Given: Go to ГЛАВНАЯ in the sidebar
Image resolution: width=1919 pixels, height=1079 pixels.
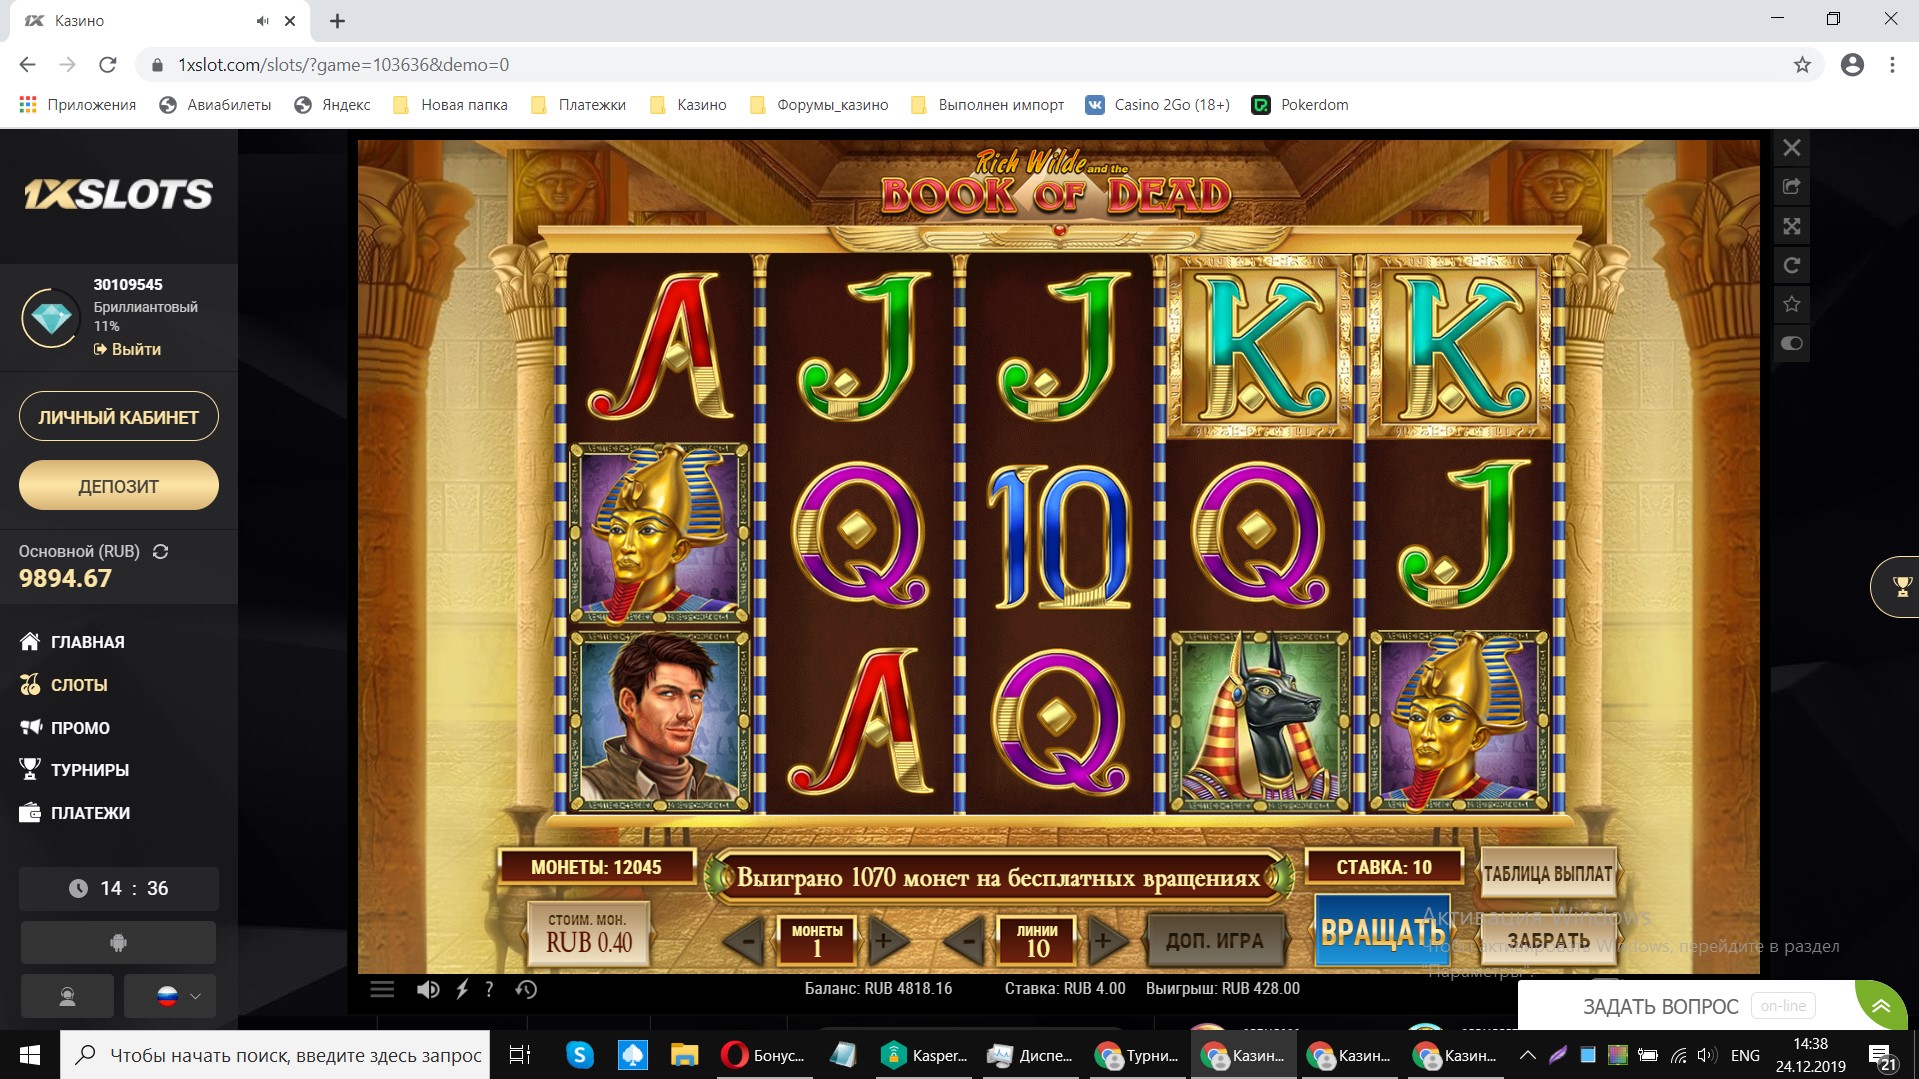Looking at the screenshot, I should point(72,642).
